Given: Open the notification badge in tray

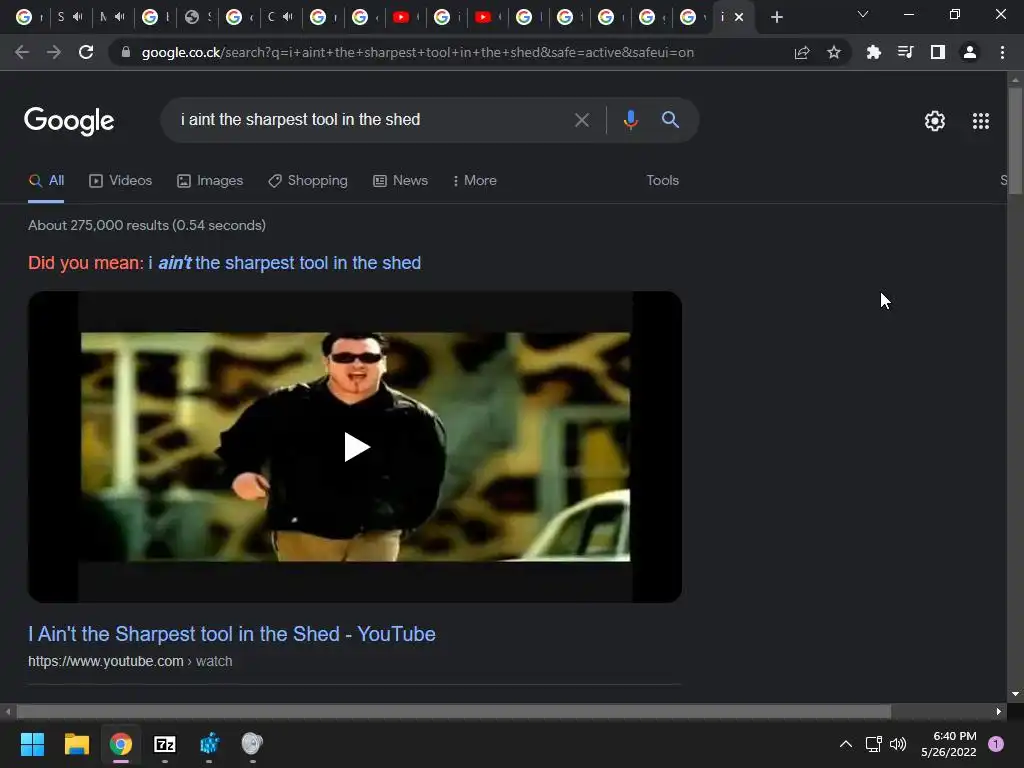Looking at the screenshot, I should (x=995, y=744).
